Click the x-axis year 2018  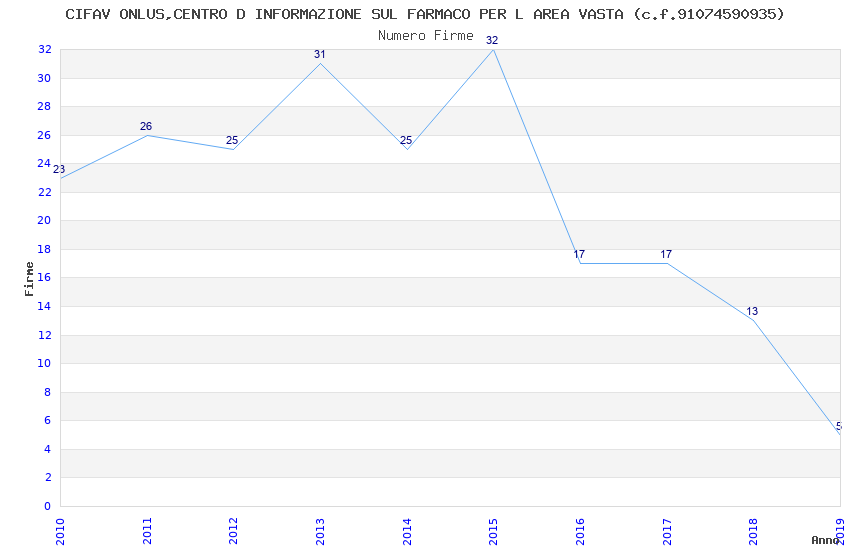pos(754,532)
